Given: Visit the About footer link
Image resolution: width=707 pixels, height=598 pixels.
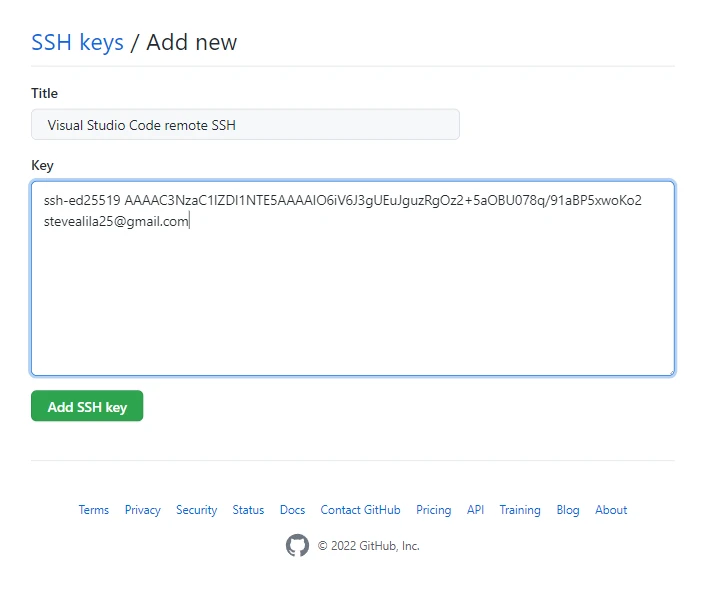Looking at the screenshot, I should tap(611, 510).
